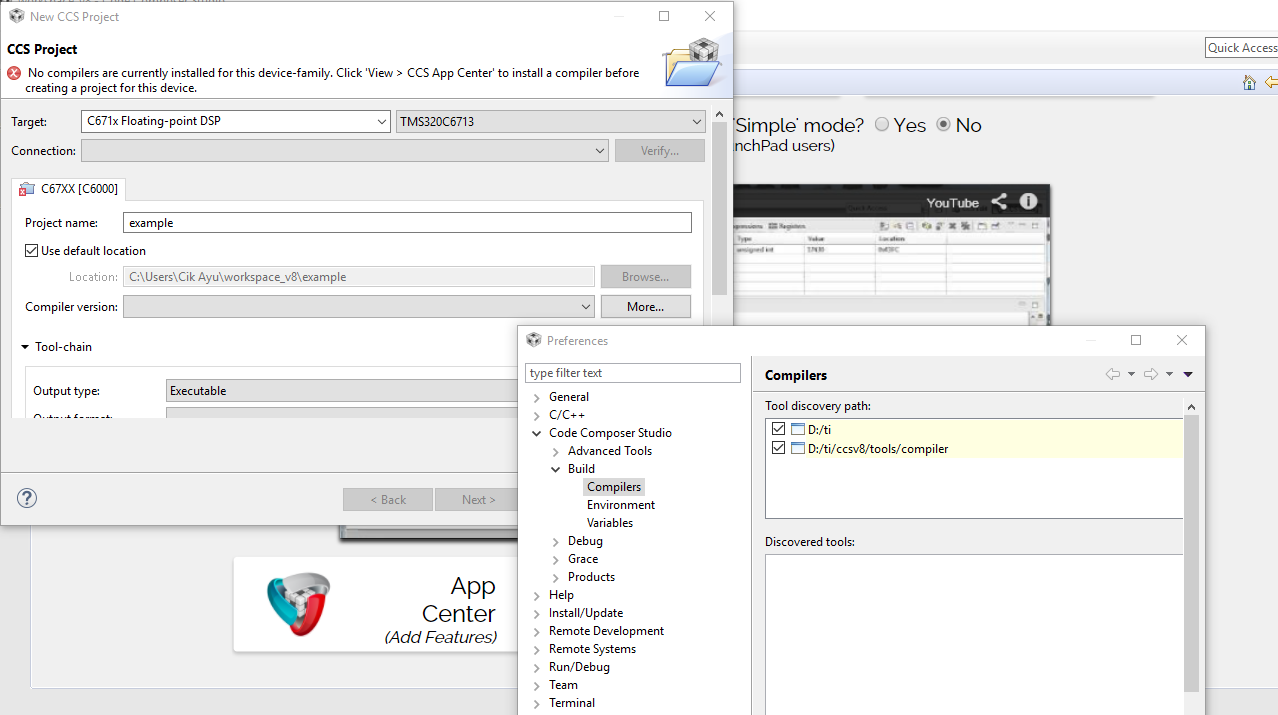The width and height of the screenshot is (1278, 715).
Task: Toggle the Use default location checkbox
Action: (32, 251)
